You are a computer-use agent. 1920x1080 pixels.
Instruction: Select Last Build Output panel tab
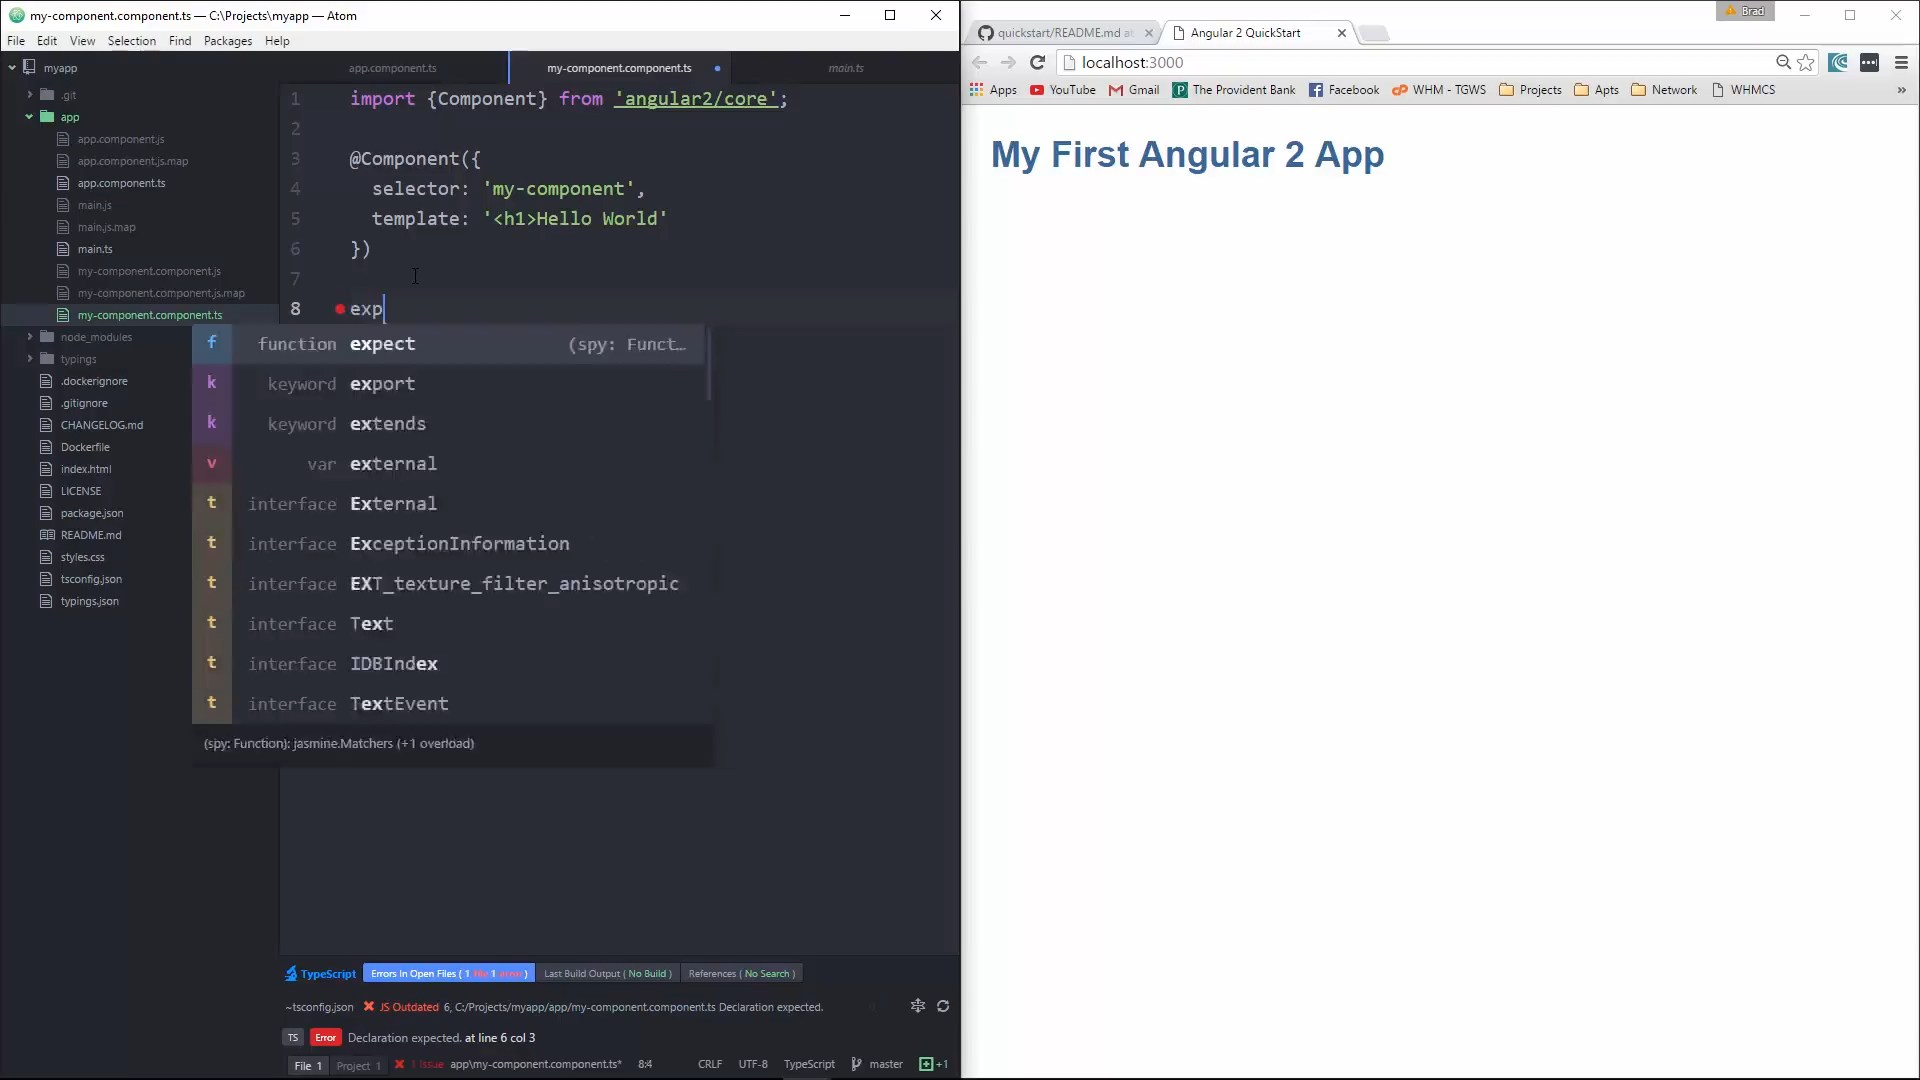tap(608, 973)
